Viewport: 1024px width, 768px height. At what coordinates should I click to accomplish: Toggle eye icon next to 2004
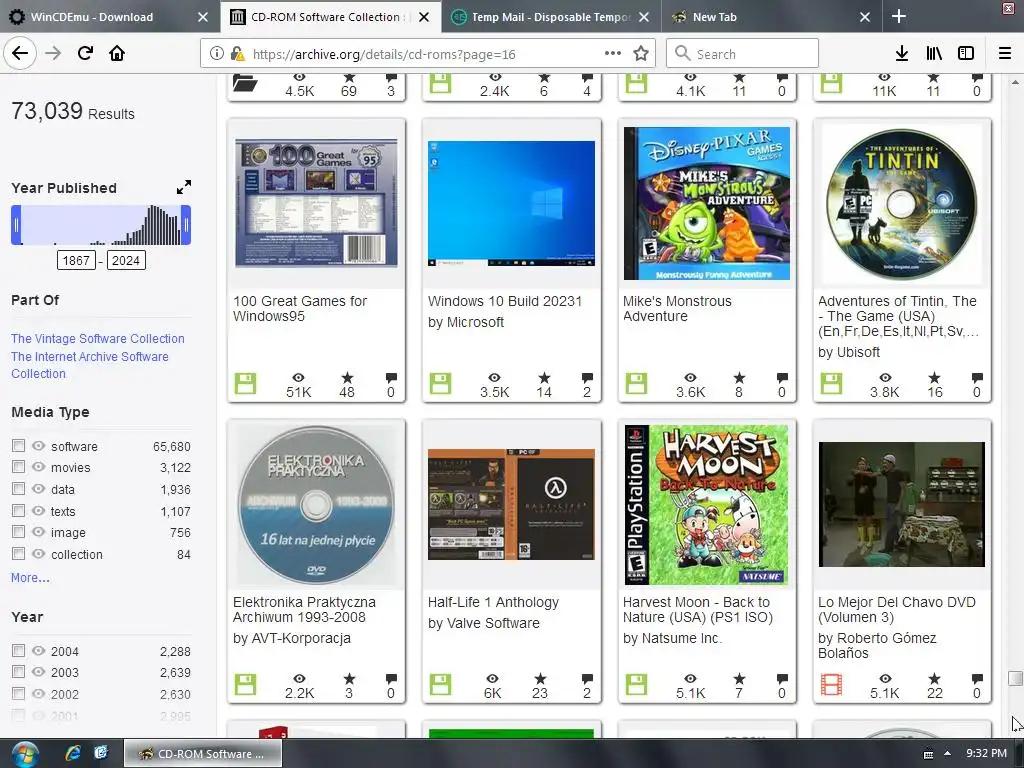[39, 650]
